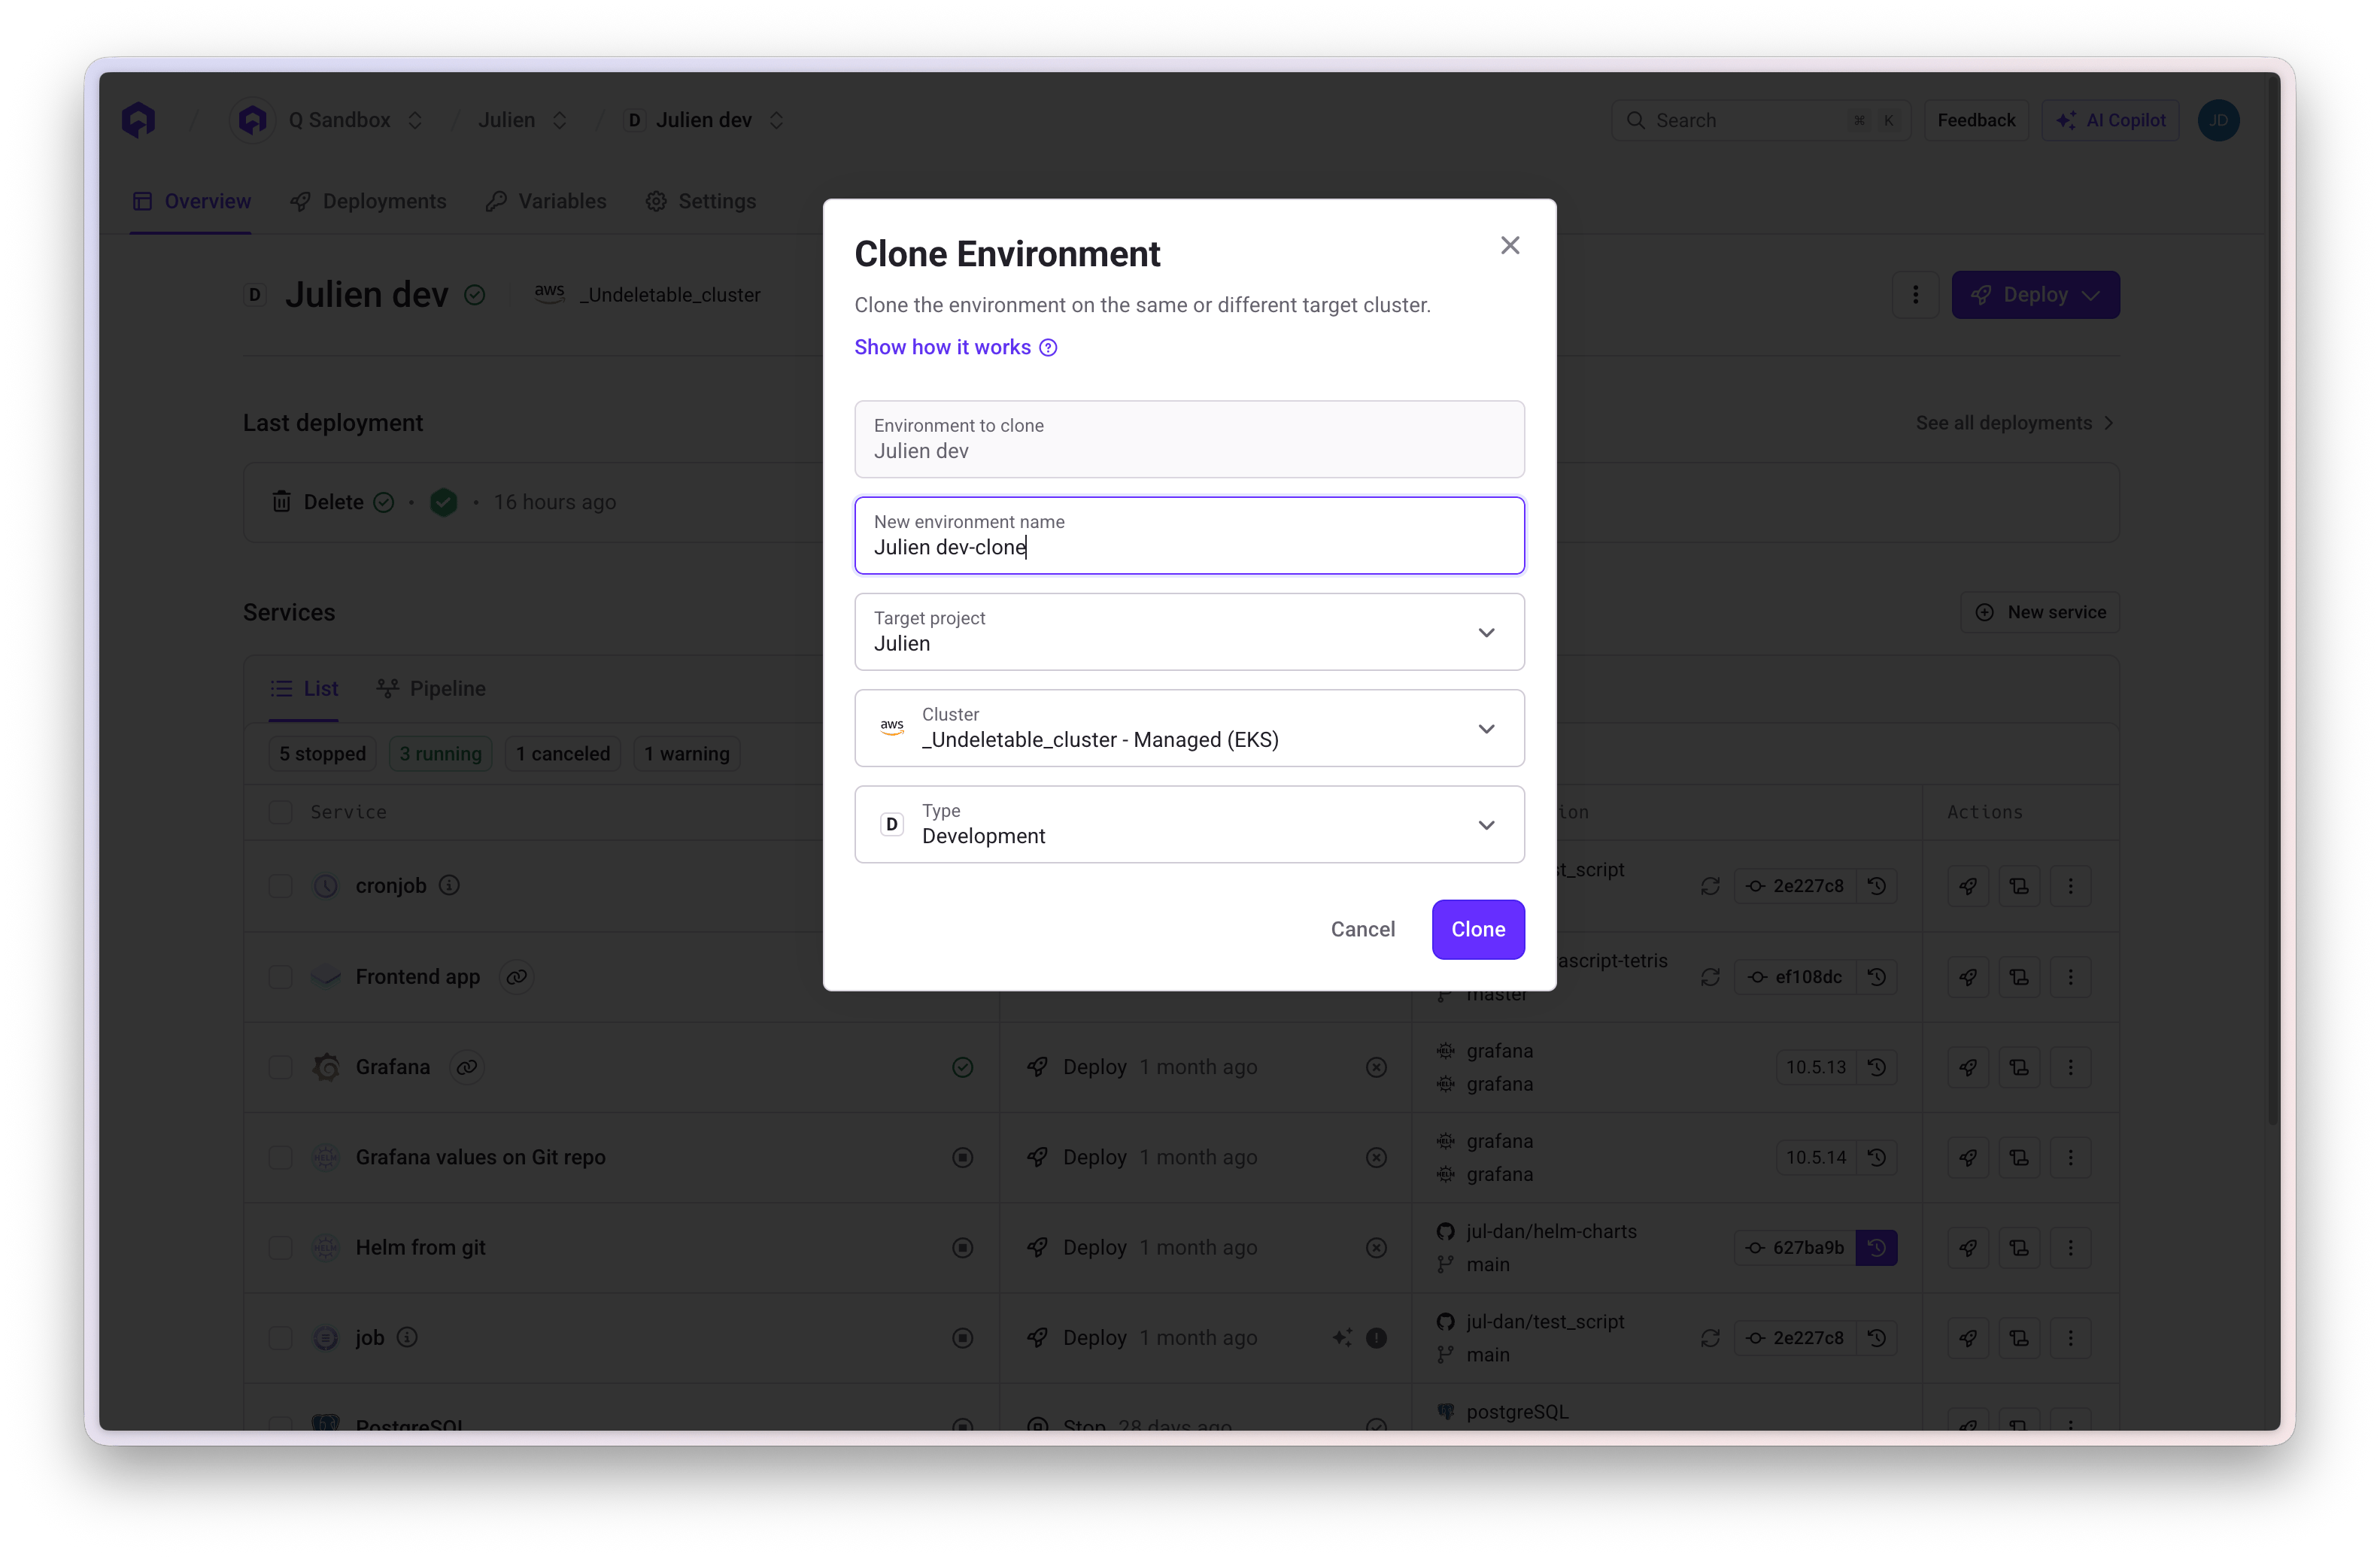The width and height of the screenshot is (2380, 1557).
Task: Select the List view tab
Action: pyautogui.click(x=304, y=688)
